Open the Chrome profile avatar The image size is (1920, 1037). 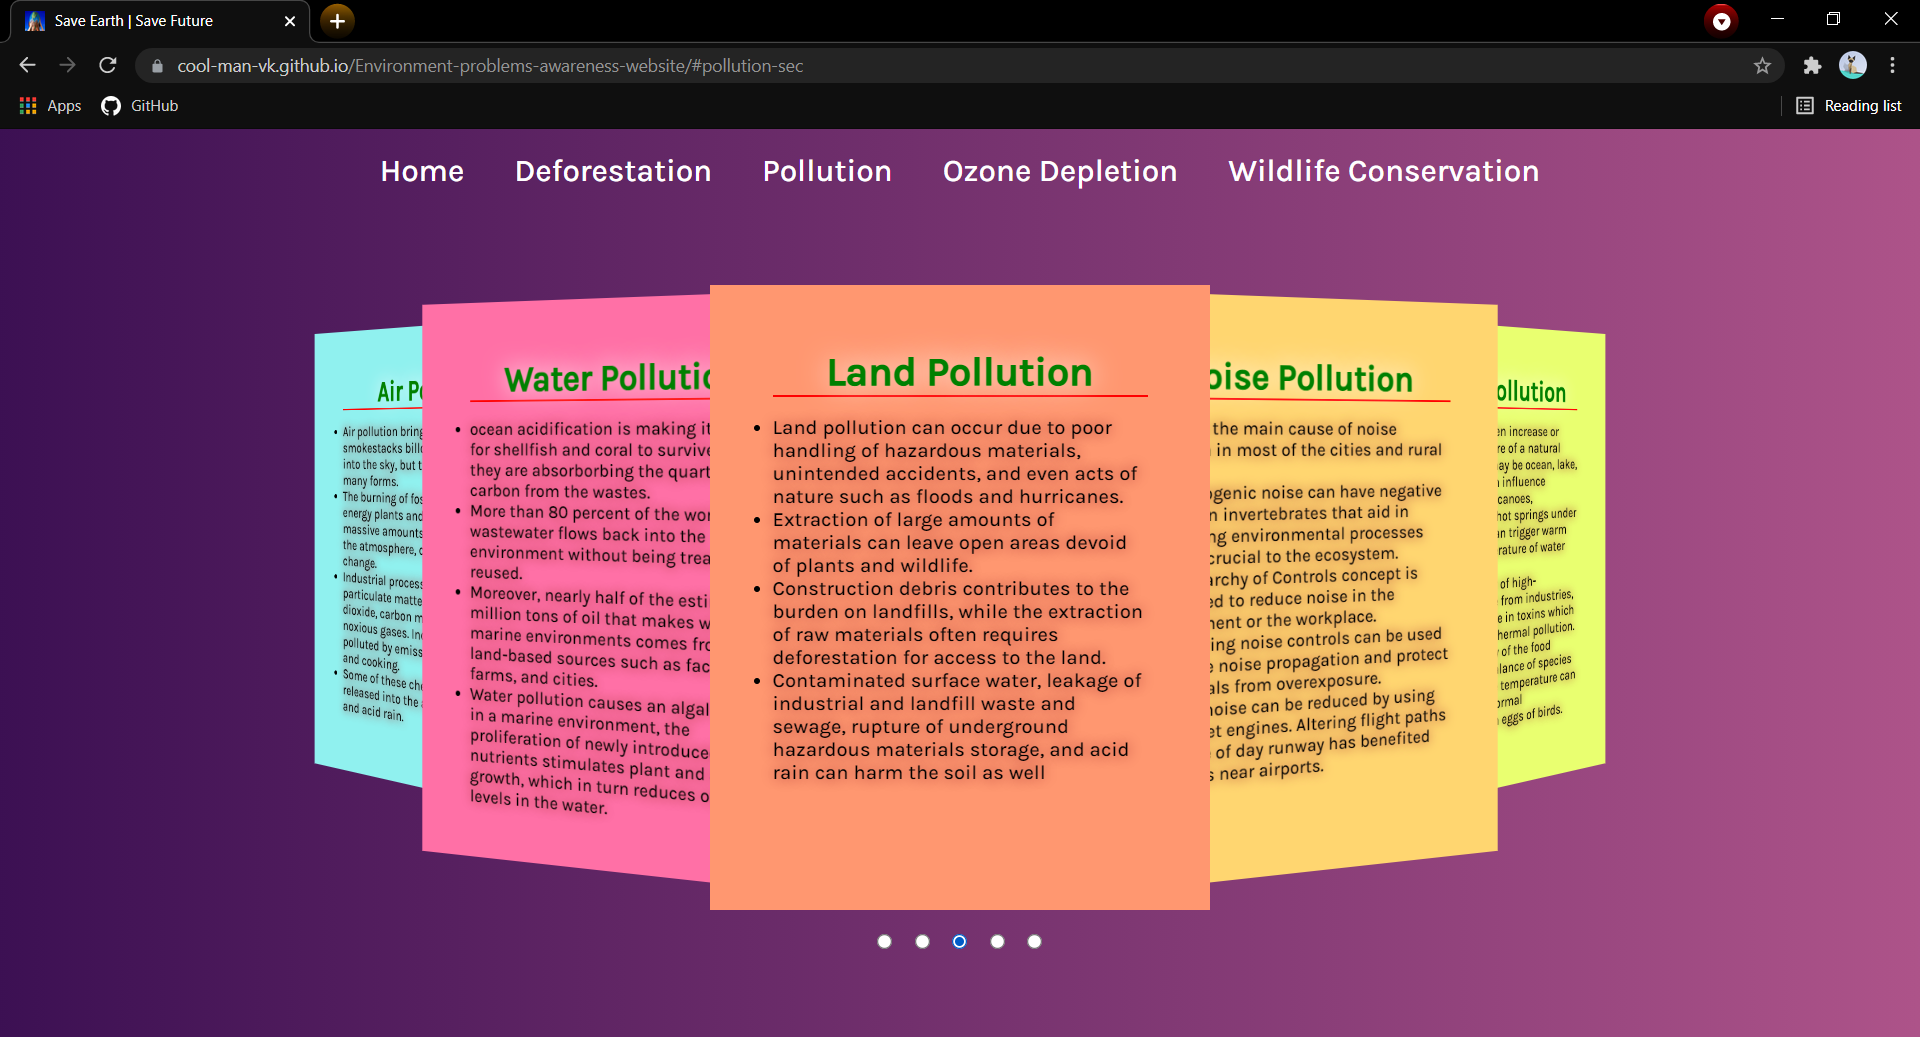pos(1853,65)
